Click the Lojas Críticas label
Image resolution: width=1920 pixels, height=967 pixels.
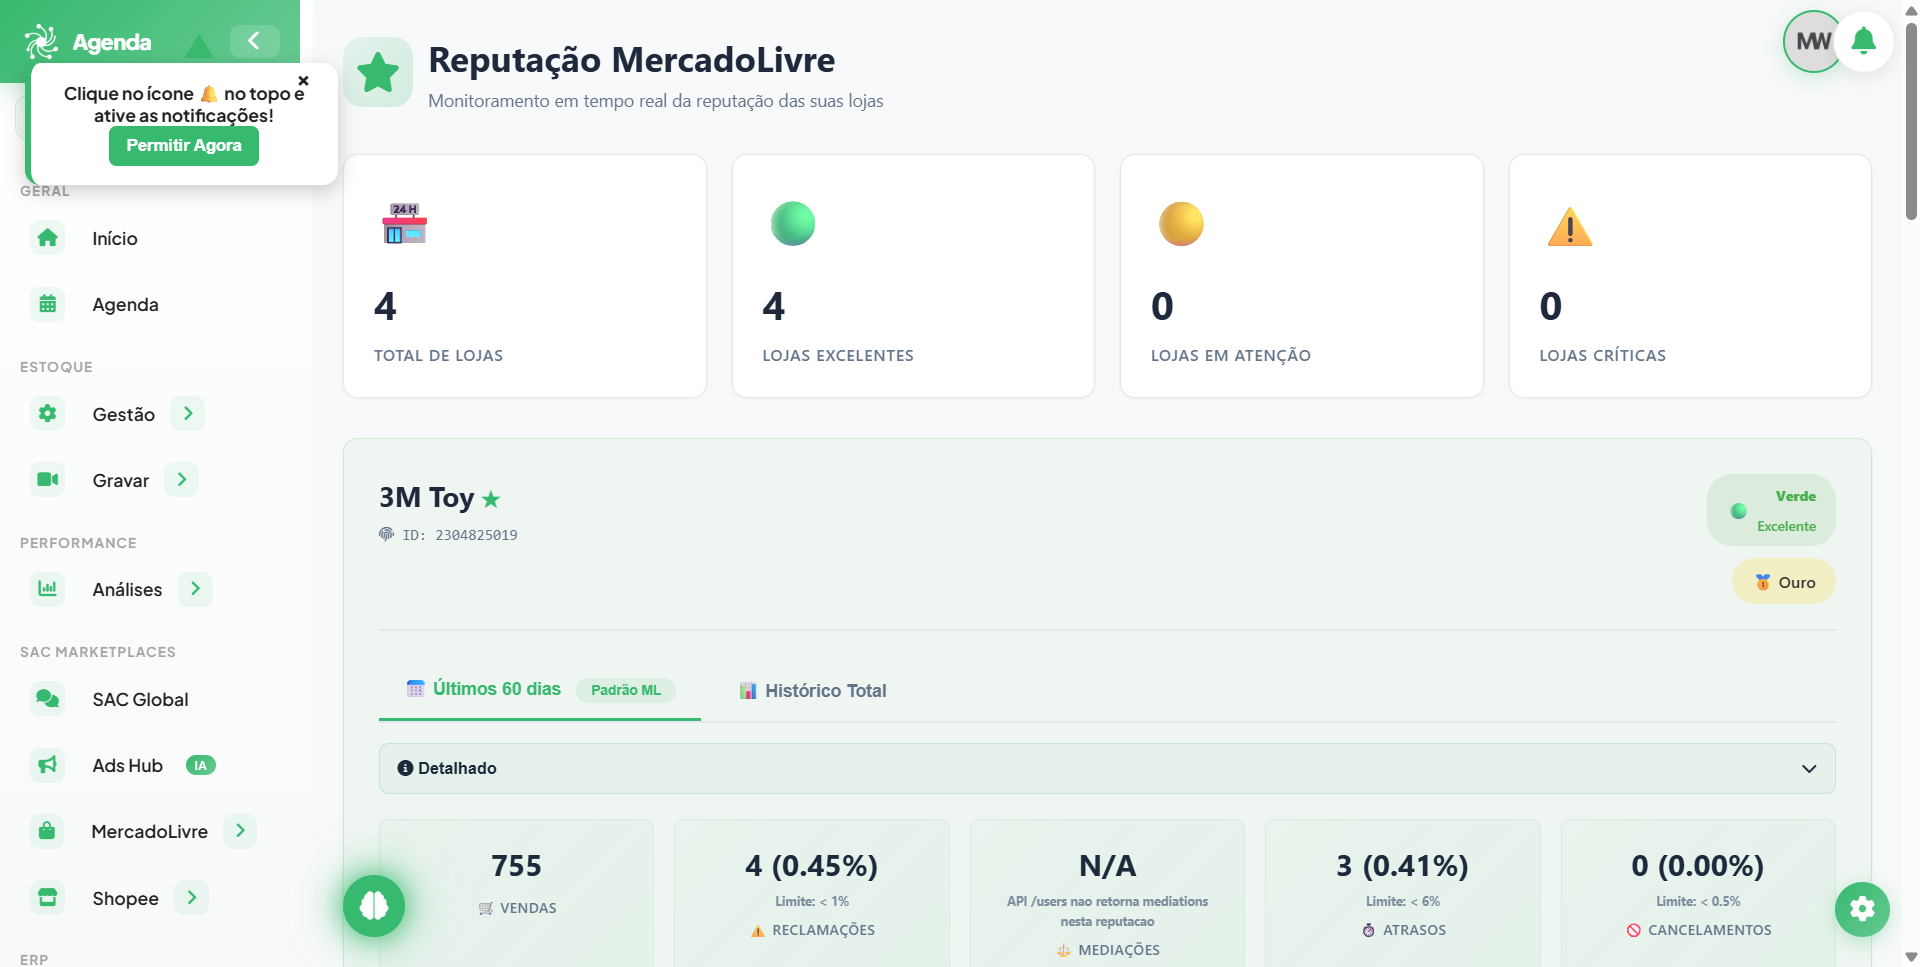click(x=1602, y=356)
